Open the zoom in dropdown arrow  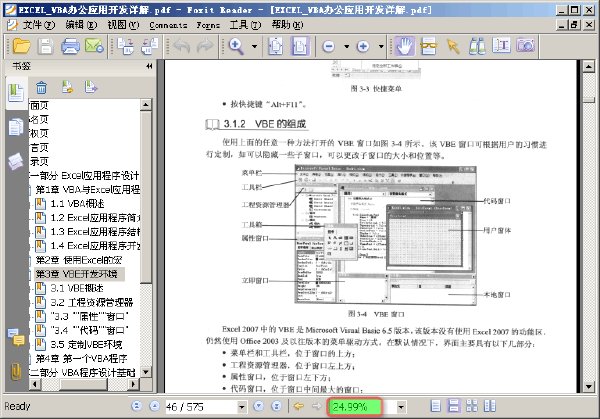tap(381, 46)
